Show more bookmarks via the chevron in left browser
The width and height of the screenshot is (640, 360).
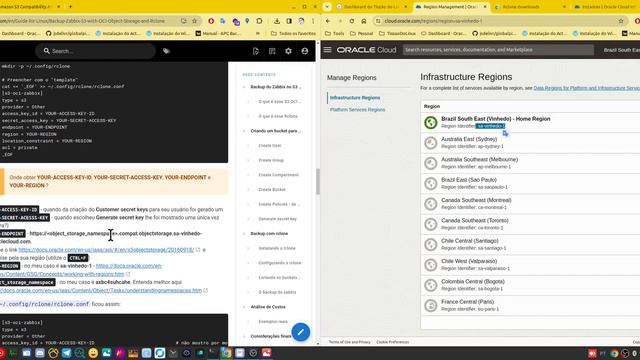tap(258, 33)
